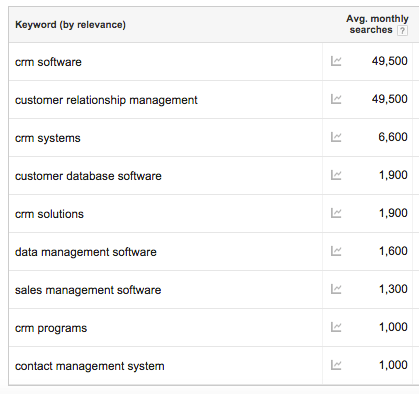419x394 pixels.
Task: Select the keyword "crm software"
Action: [48, 62]
